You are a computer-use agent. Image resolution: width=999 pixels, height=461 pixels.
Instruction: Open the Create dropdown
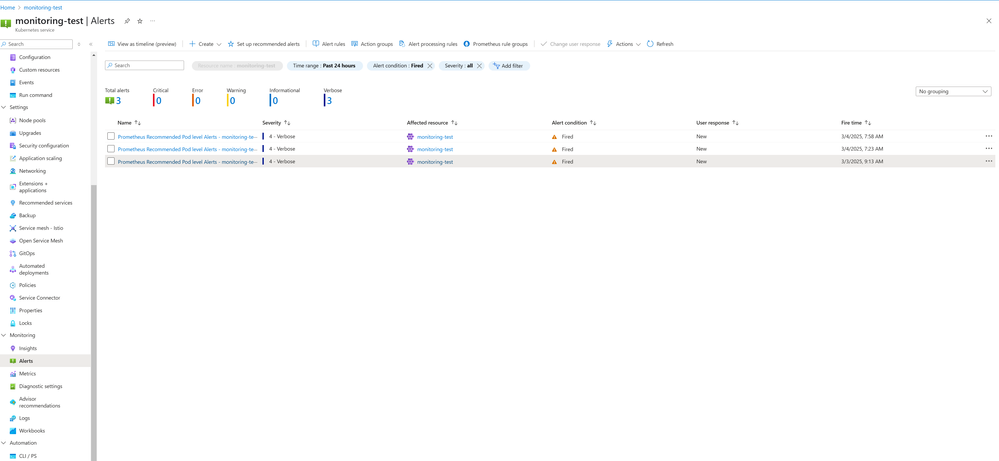[205, 44]
